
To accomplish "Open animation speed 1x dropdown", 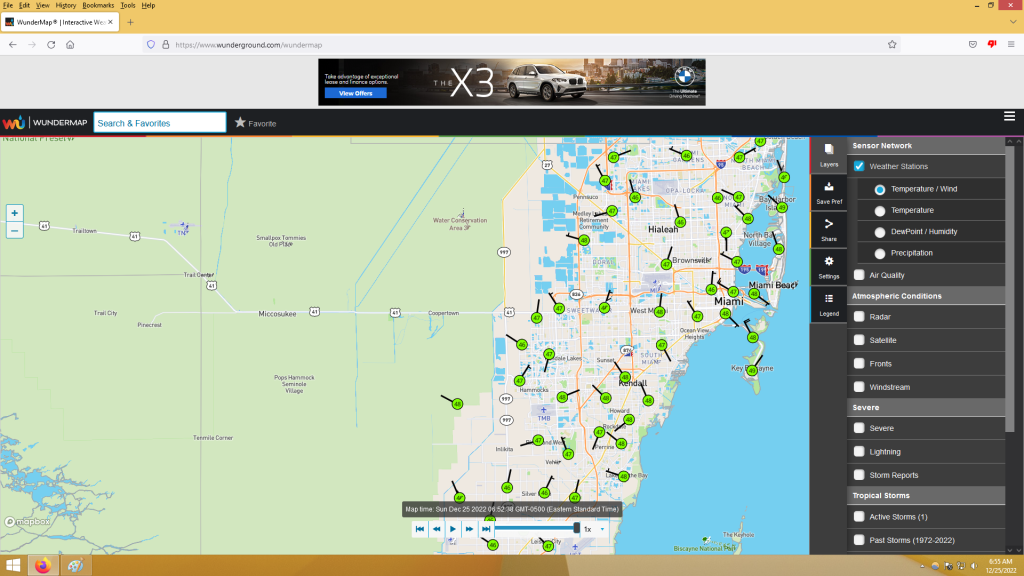I will point(594,529).
